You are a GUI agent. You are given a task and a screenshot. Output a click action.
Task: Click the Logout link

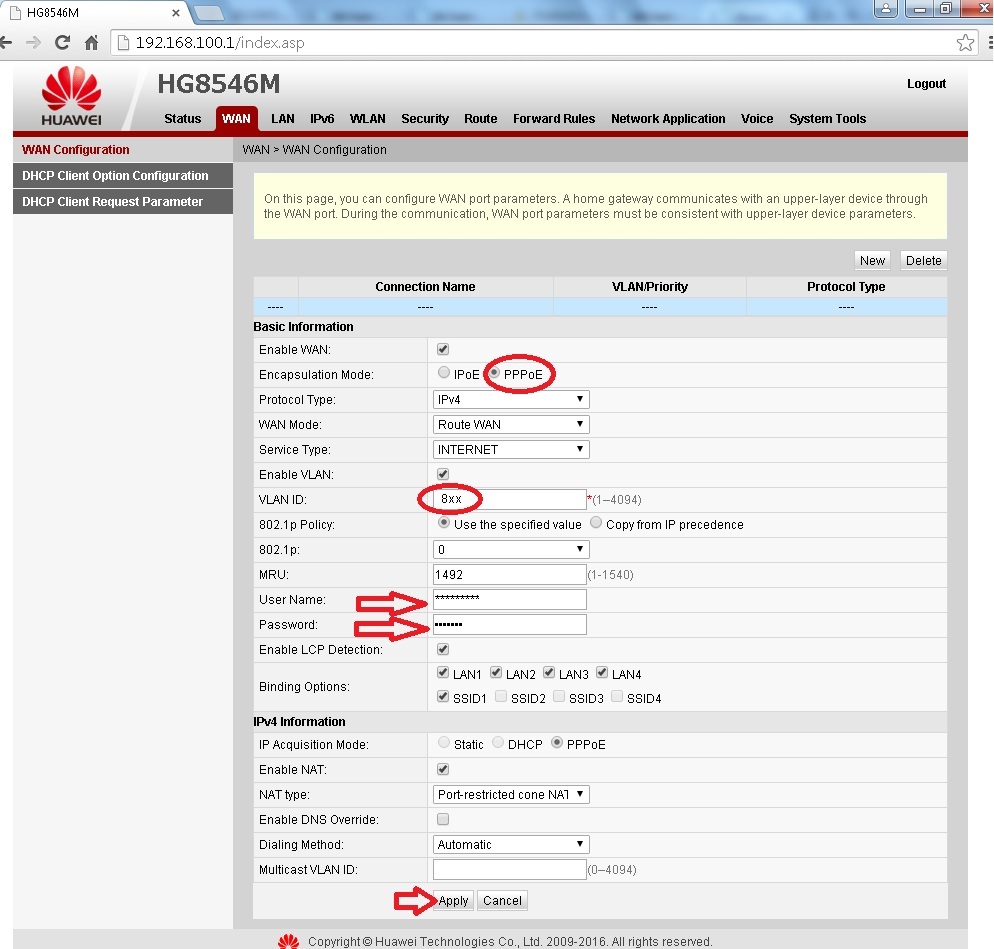(926, 84)
